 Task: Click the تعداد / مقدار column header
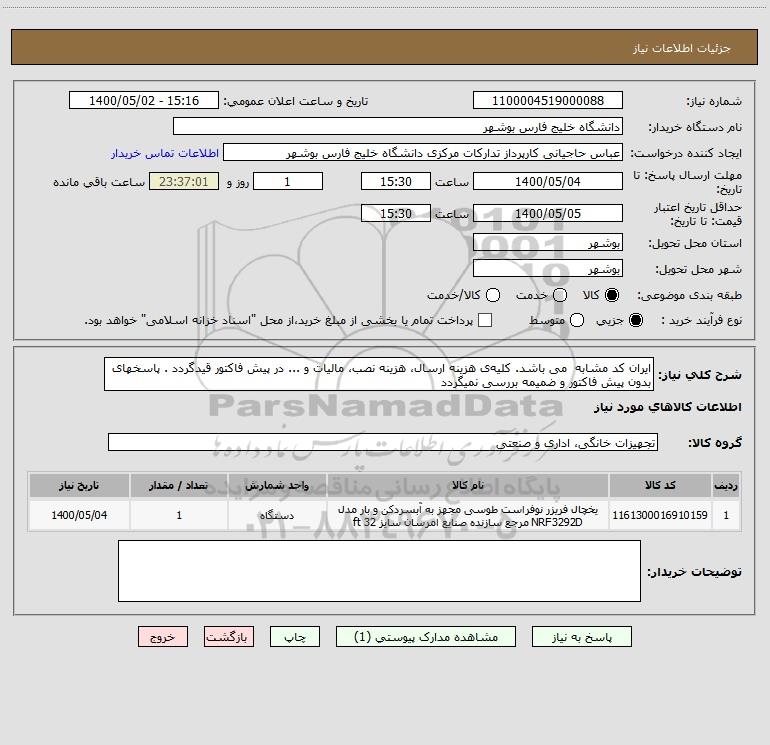(179, 485)
